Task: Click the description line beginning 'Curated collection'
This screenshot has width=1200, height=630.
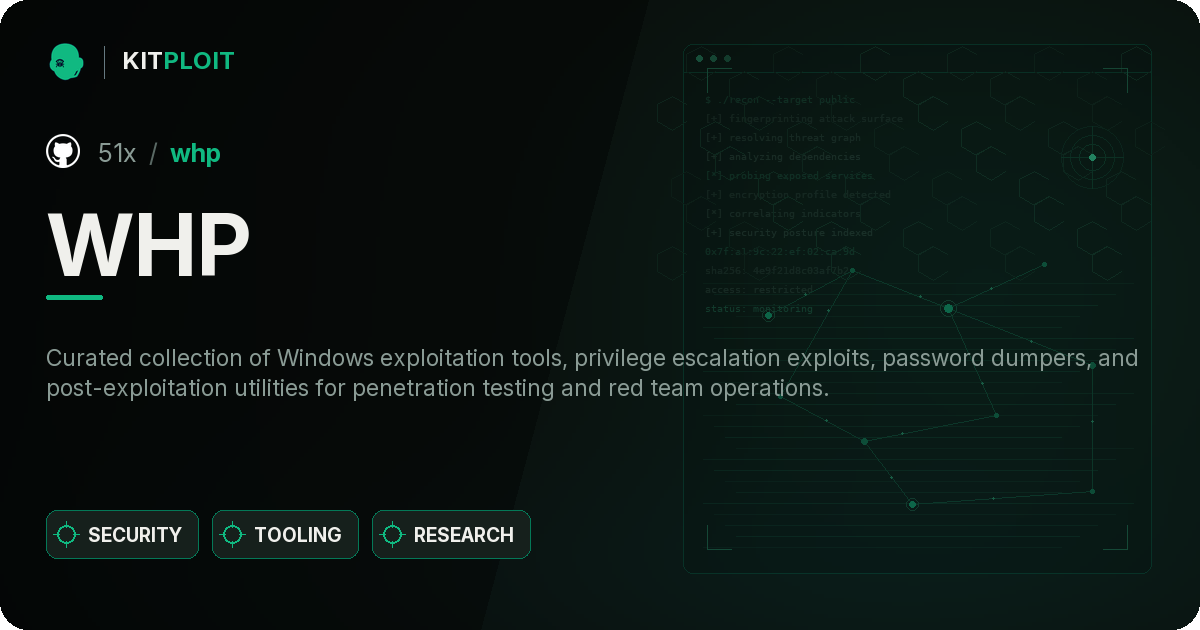Action: pyautogui.click(x=592, y=358)
